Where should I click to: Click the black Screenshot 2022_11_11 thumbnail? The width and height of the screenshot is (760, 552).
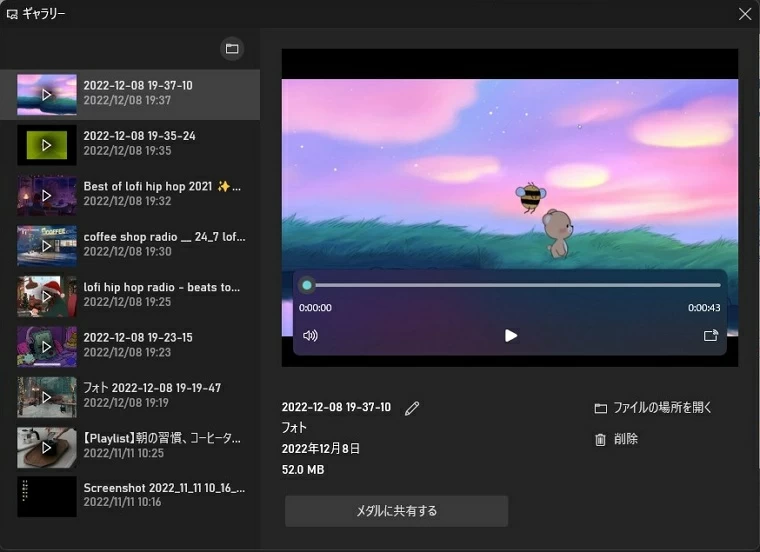tap(47, 496)
